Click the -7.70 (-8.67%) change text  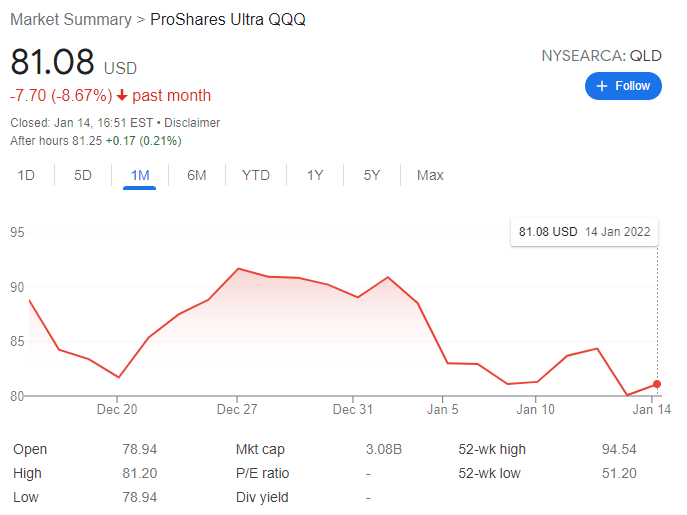coord(61,96)
